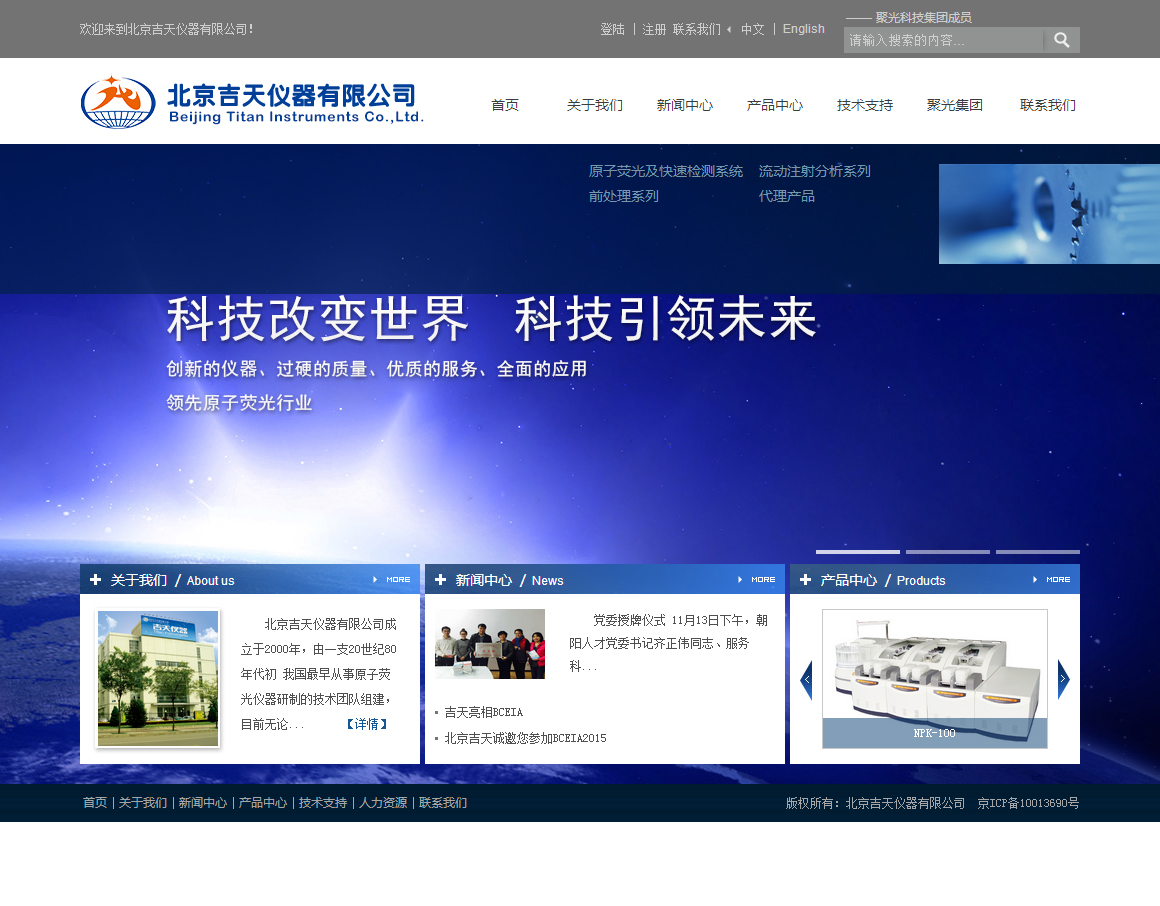This screenshot has width=1160, height=906.
Task: Select 流动注射分析系列 product category
Action: coord(815,172)
